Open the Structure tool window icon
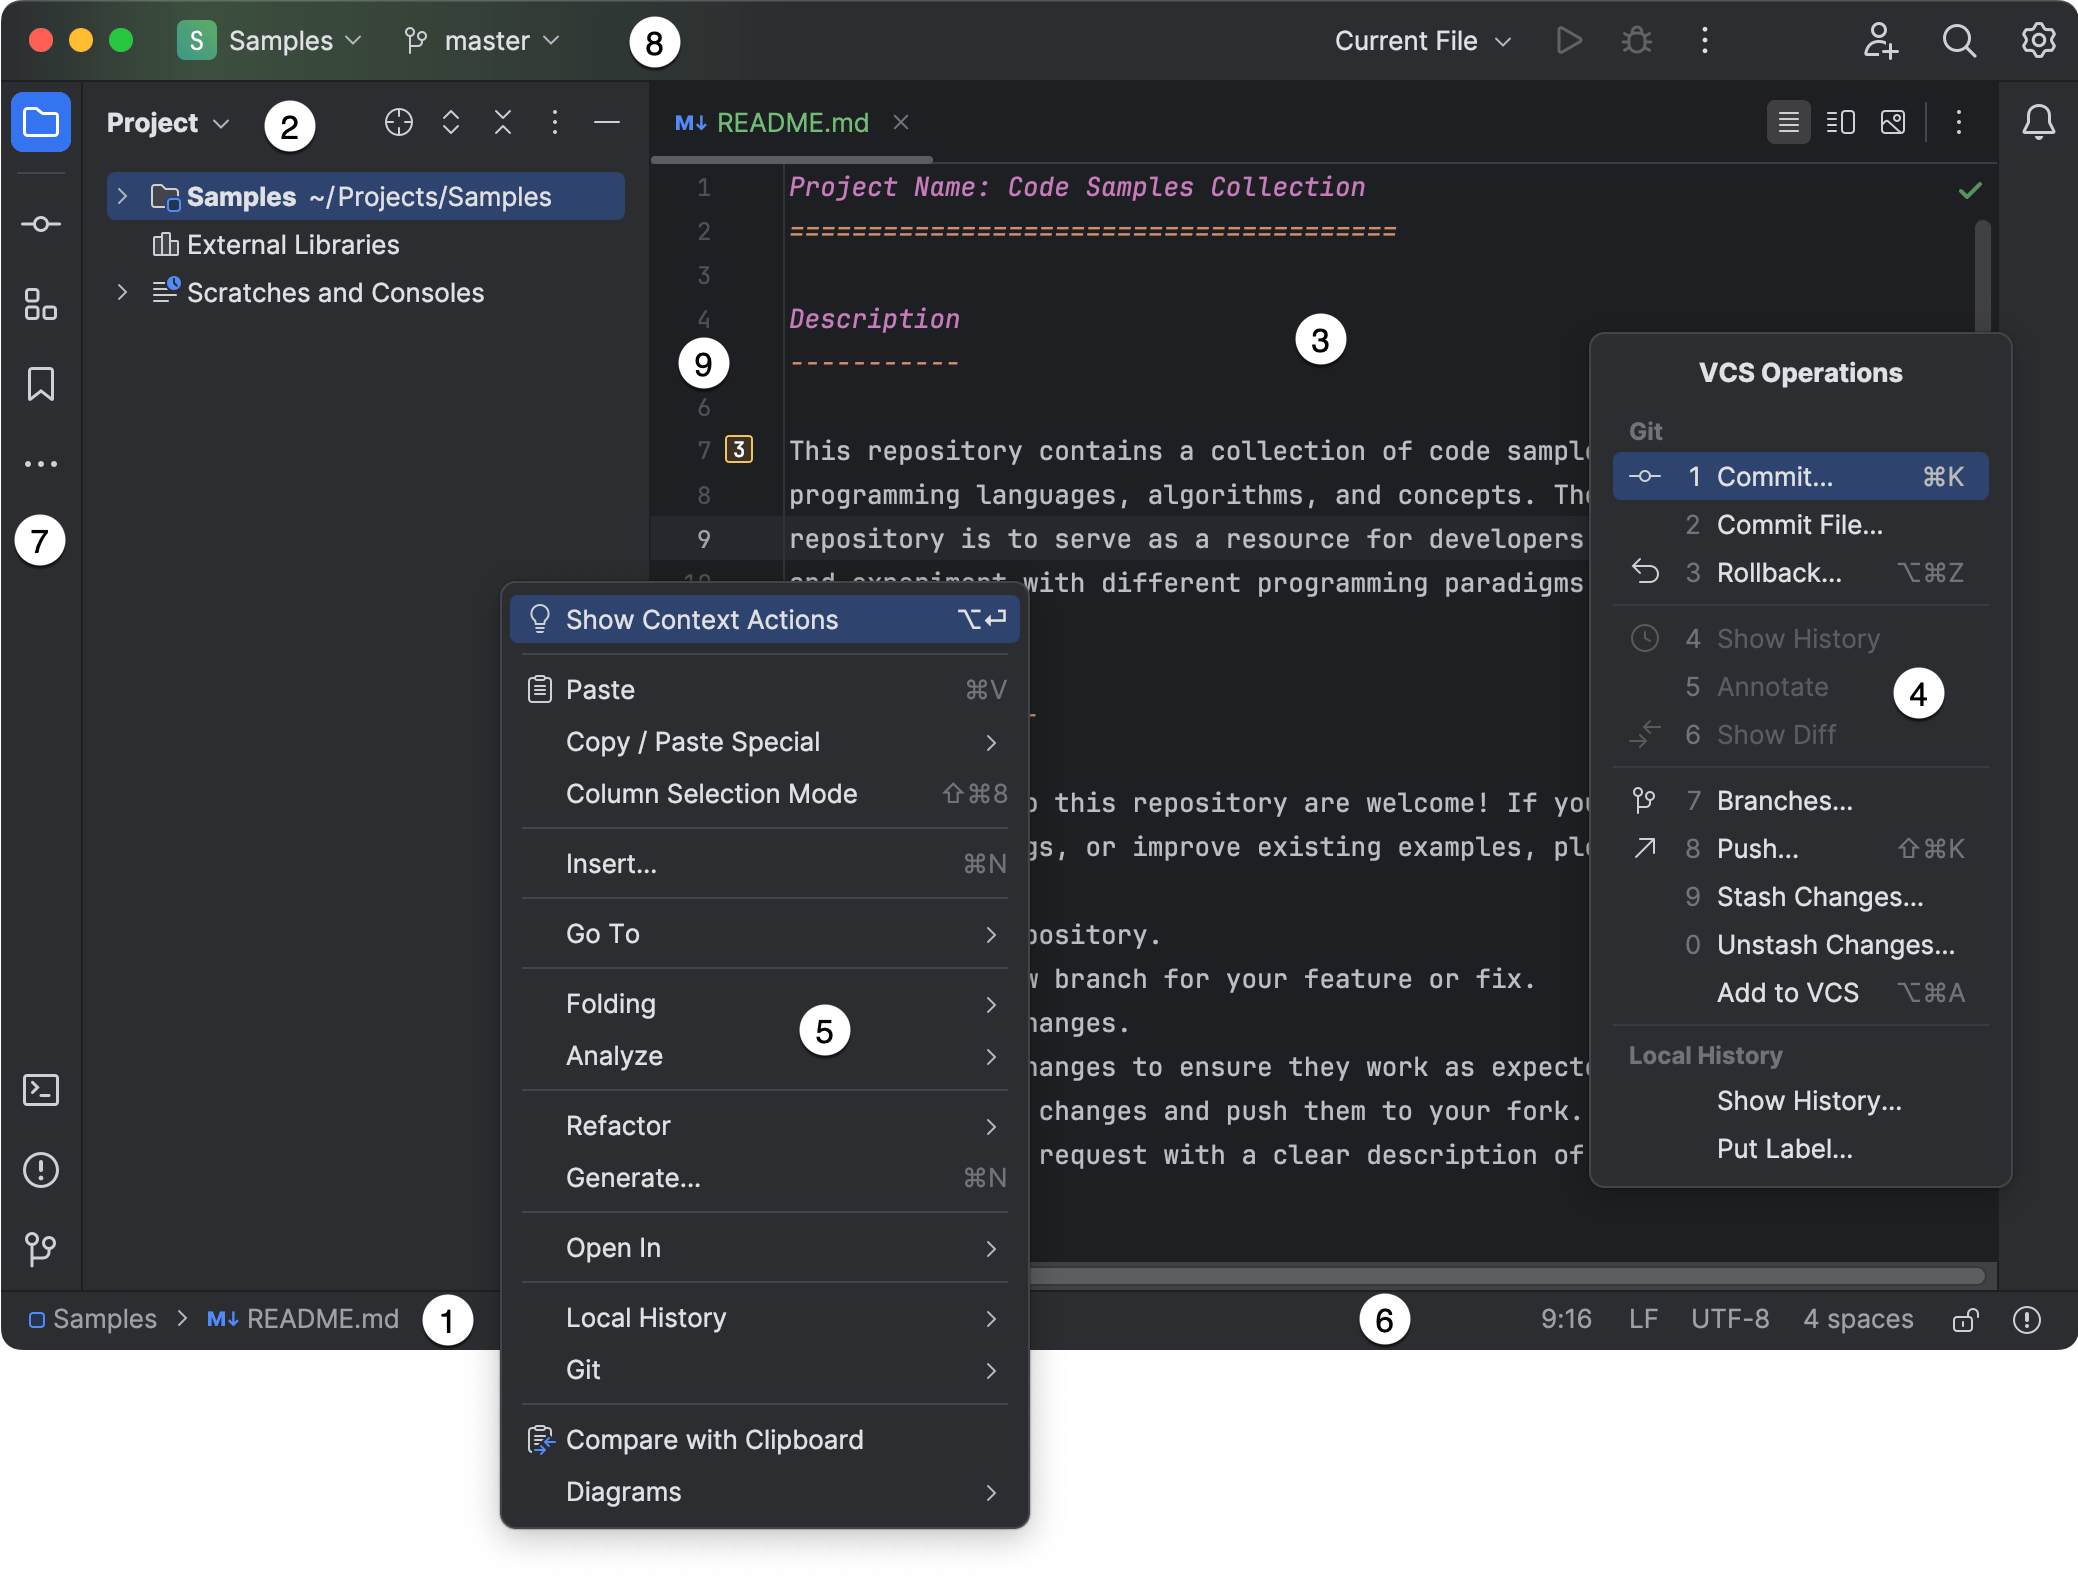The height and width of the screenshot is (1587, 2078). (40, 304)
